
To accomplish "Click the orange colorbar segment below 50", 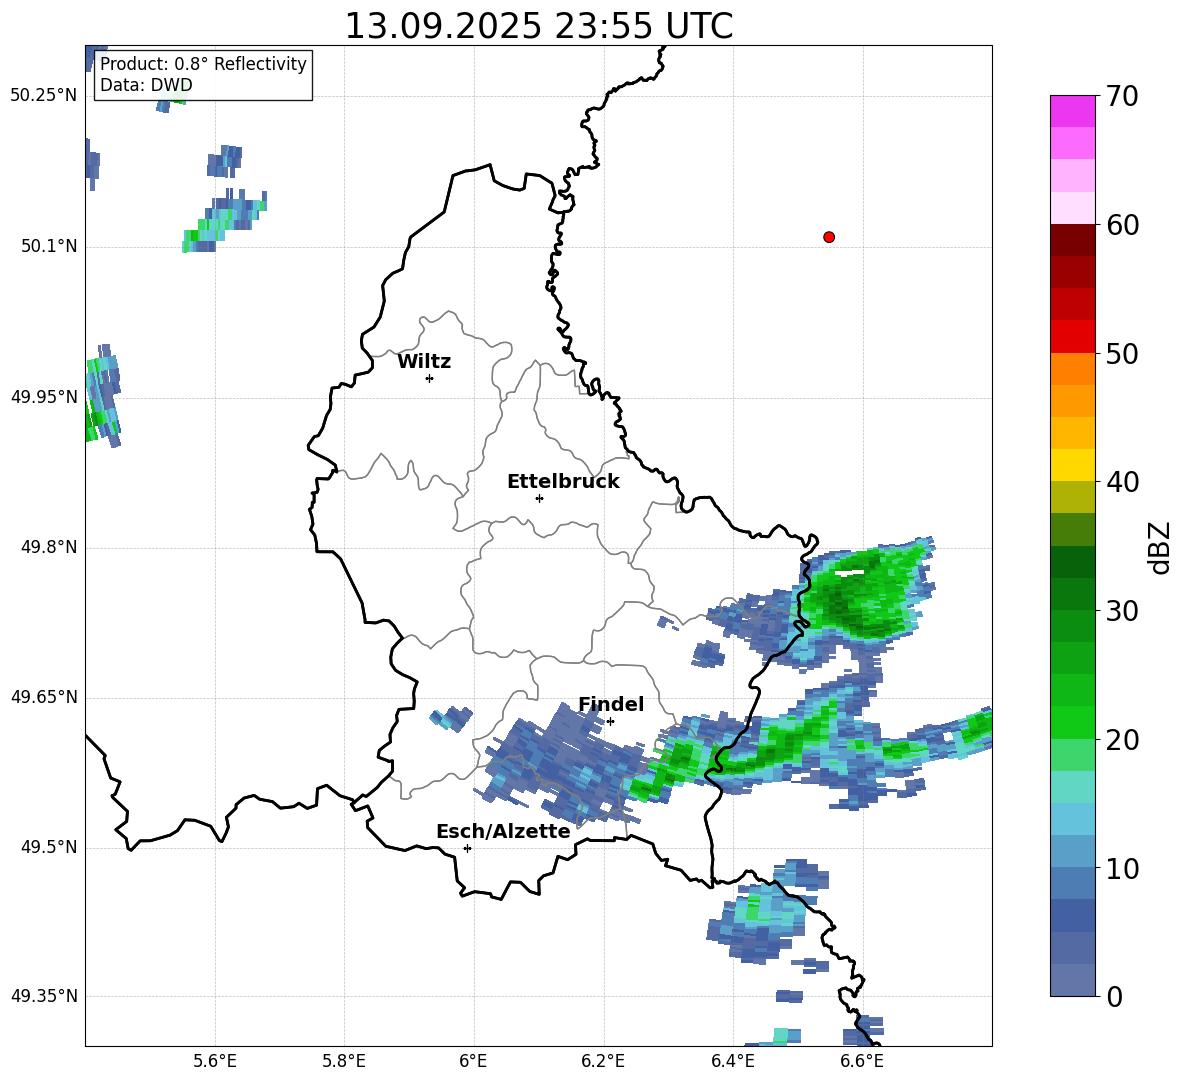I will tap(1072, 368).
